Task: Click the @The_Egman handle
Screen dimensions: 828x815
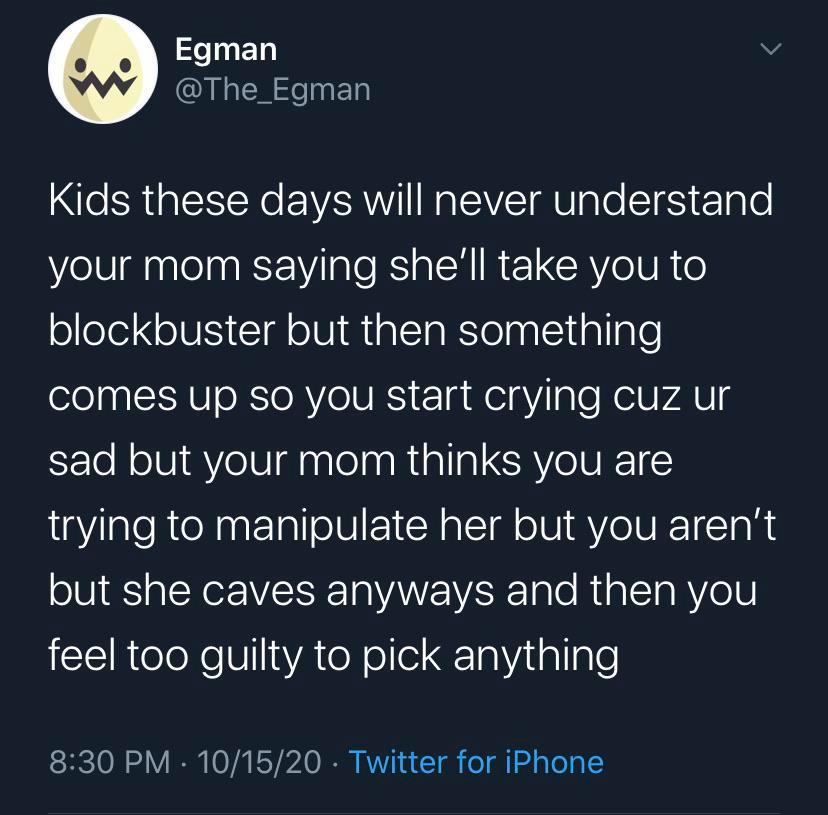Action: tap(272, 90)
